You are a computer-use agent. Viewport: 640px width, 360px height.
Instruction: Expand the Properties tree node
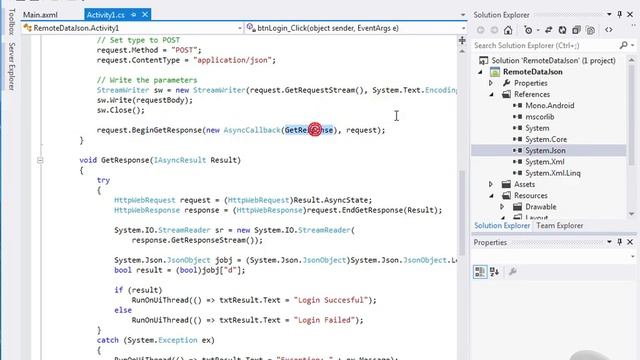point(491,83)
